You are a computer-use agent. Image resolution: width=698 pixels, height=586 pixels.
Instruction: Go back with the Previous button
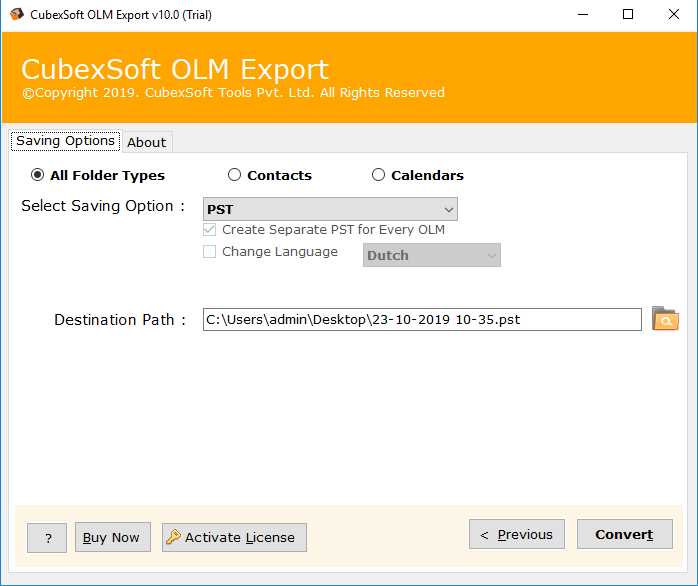pyautogui.click(x=516, y=535)
